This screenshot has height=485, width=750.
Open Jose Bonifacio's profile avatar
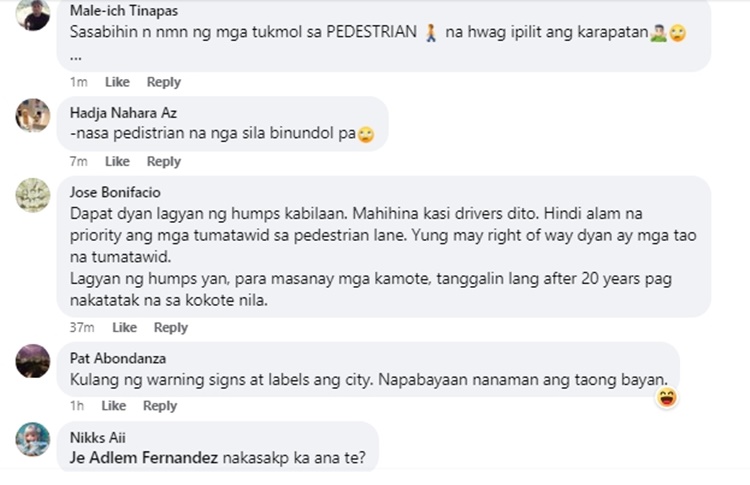pos(32,194)
